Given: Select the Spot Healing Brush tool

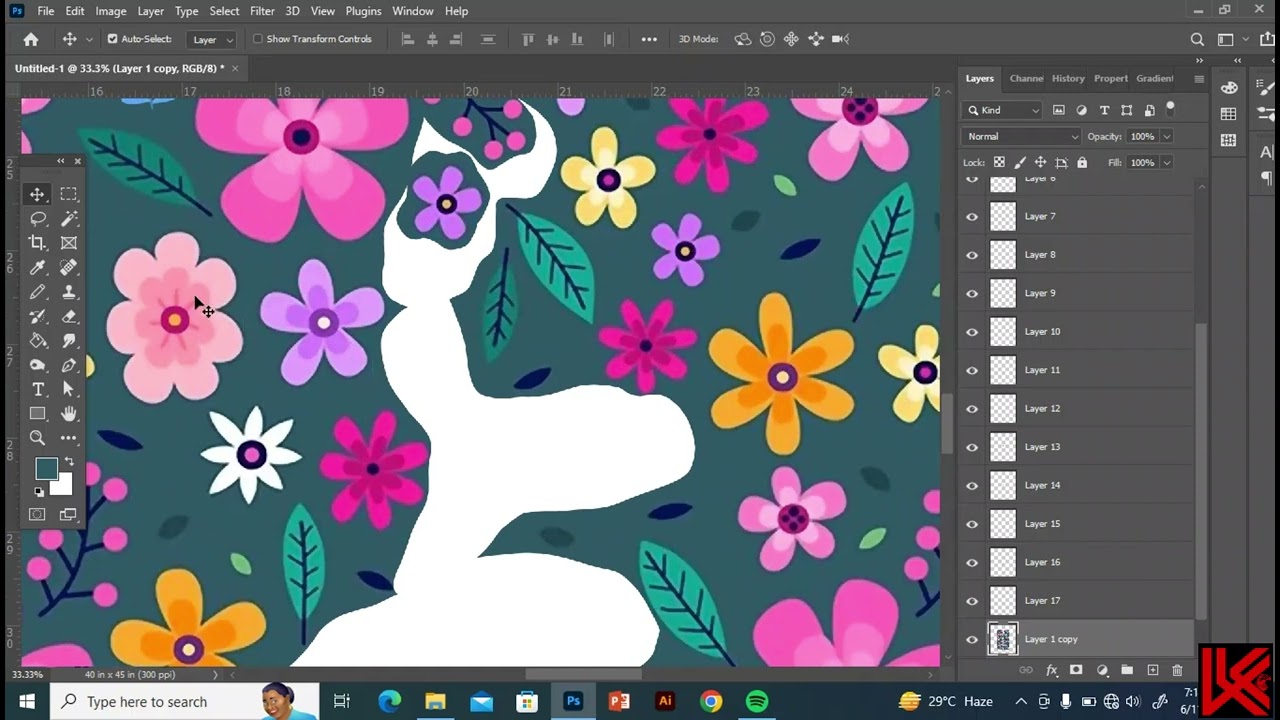Looking at the screenshot, I should click(69, 267).
